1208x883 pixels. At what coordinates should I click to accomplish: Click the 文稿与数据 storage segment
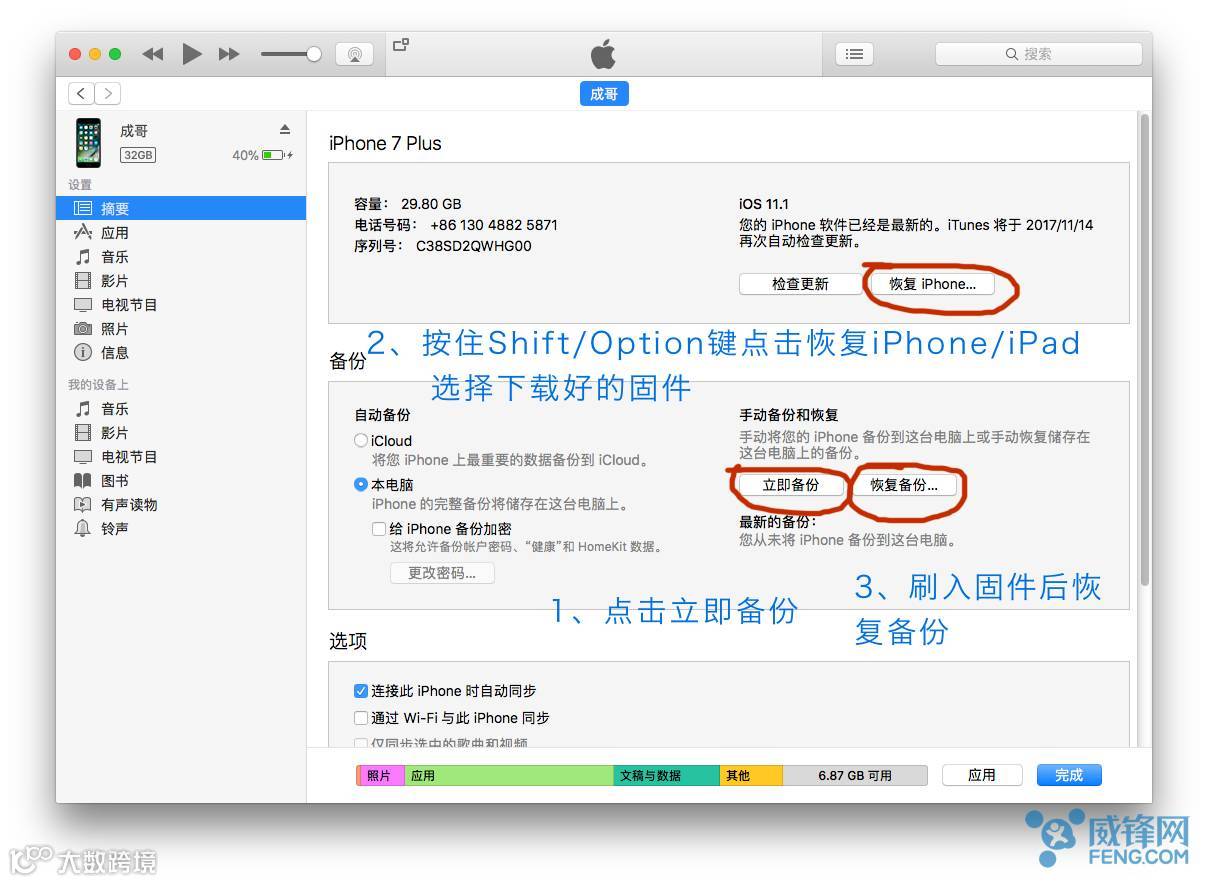[666, 775]
